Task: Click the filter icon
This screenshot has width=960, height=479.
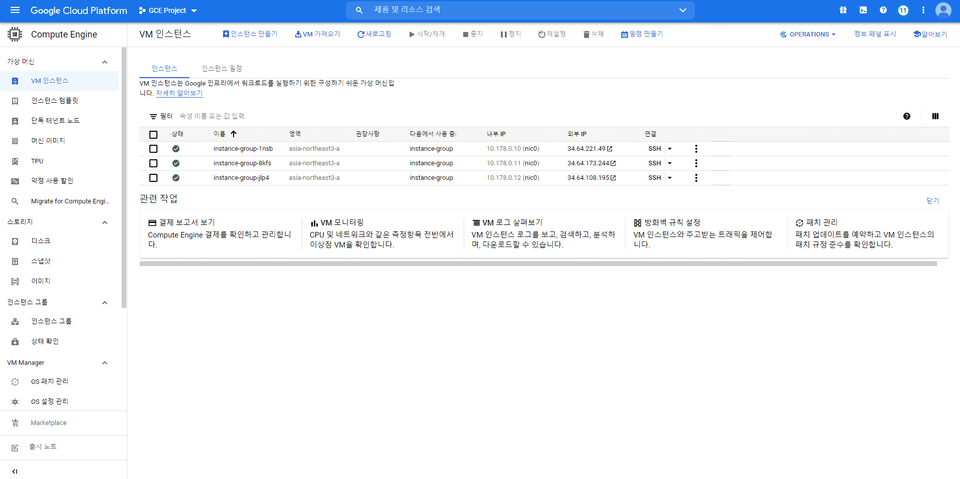Action: 154,116
